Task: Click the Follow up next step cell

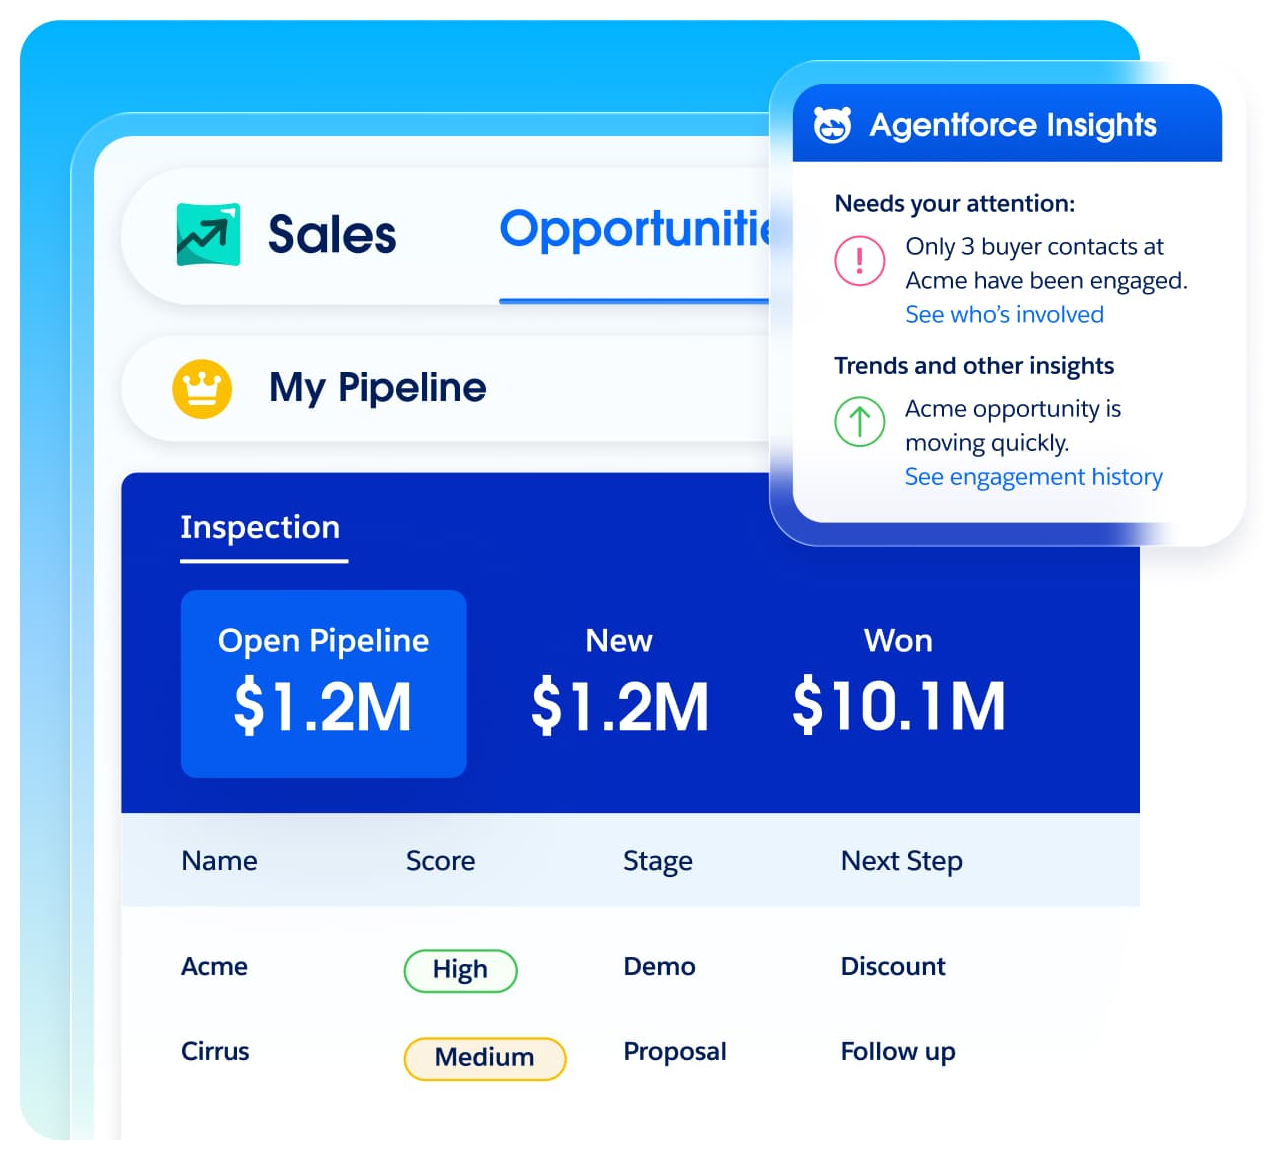Action: pos(898,1052)
